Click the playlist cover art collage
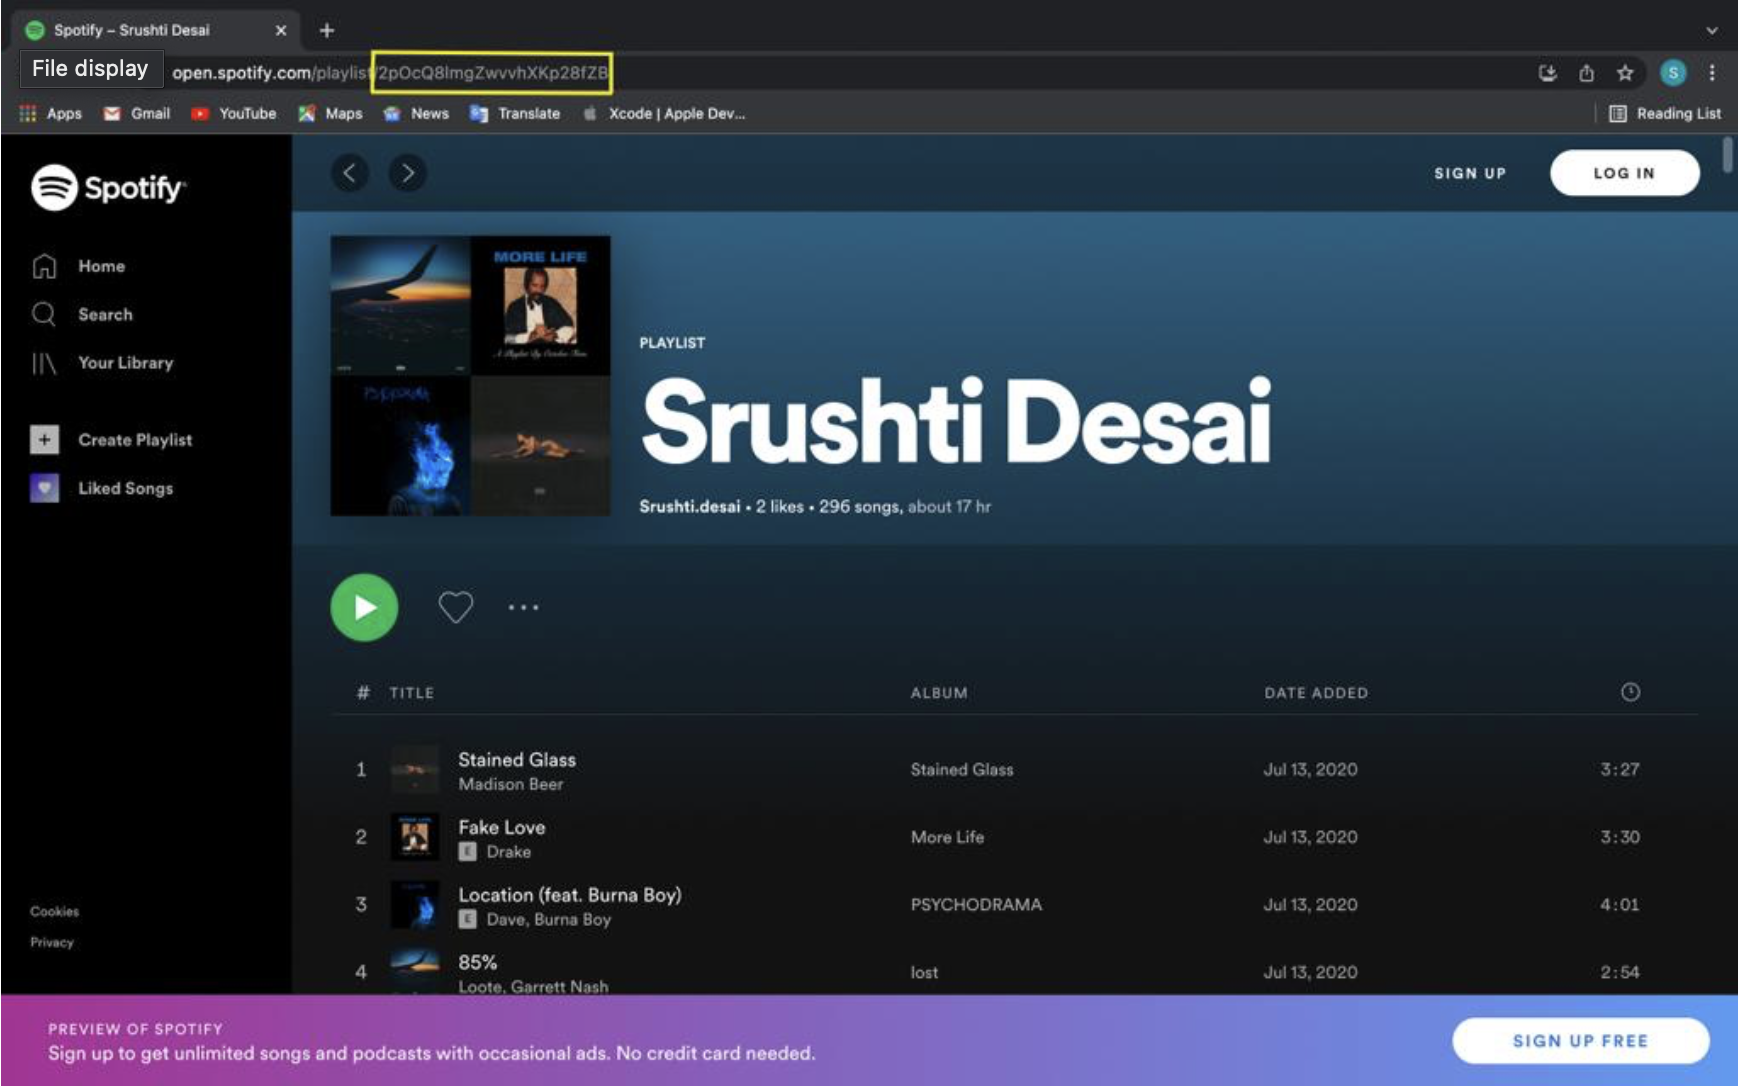 coord(470,376)
